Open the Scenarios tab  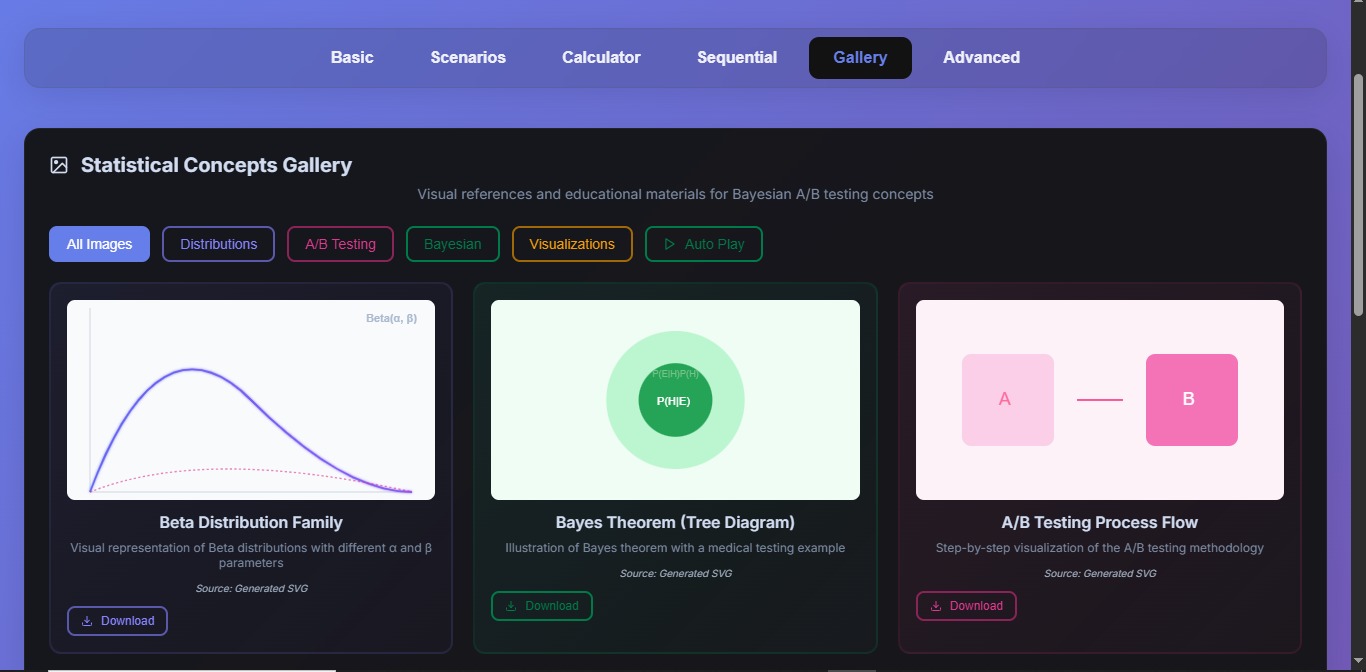pos(468,58)
